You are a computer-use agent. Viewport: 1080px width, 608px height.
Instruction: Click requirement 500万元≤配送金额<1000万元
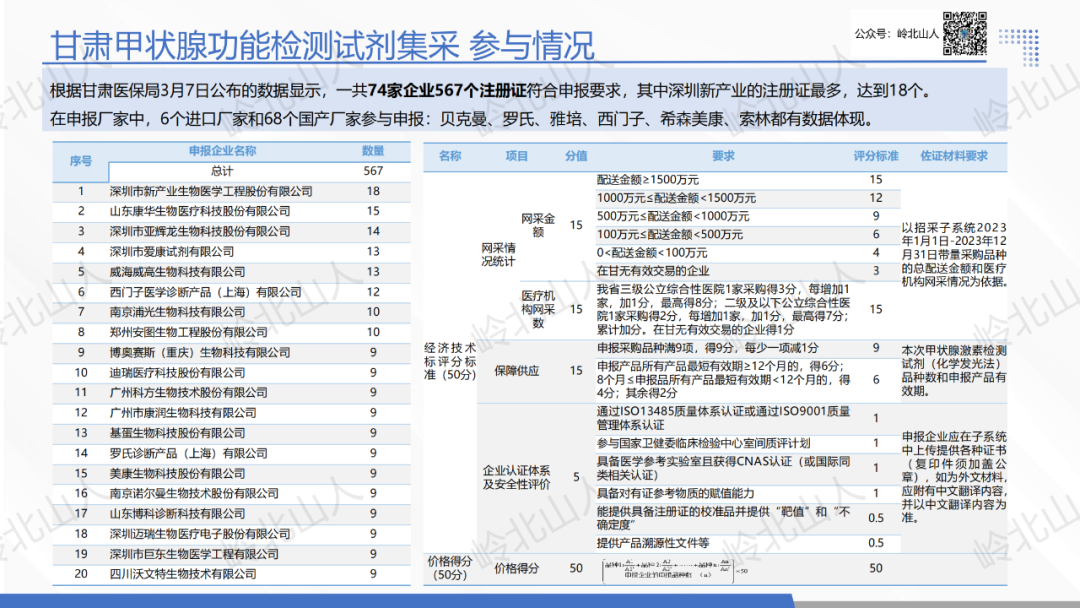(673, 216)
